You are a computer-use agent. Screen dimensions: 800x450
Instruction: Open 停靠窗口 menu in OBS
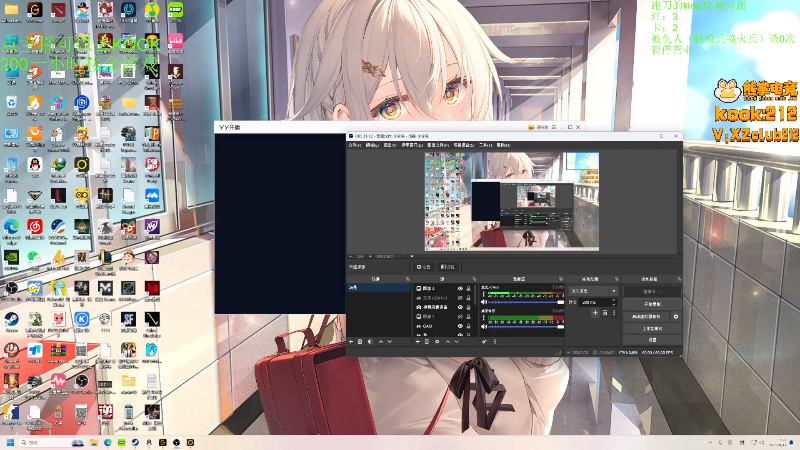[x=411, y=145]
